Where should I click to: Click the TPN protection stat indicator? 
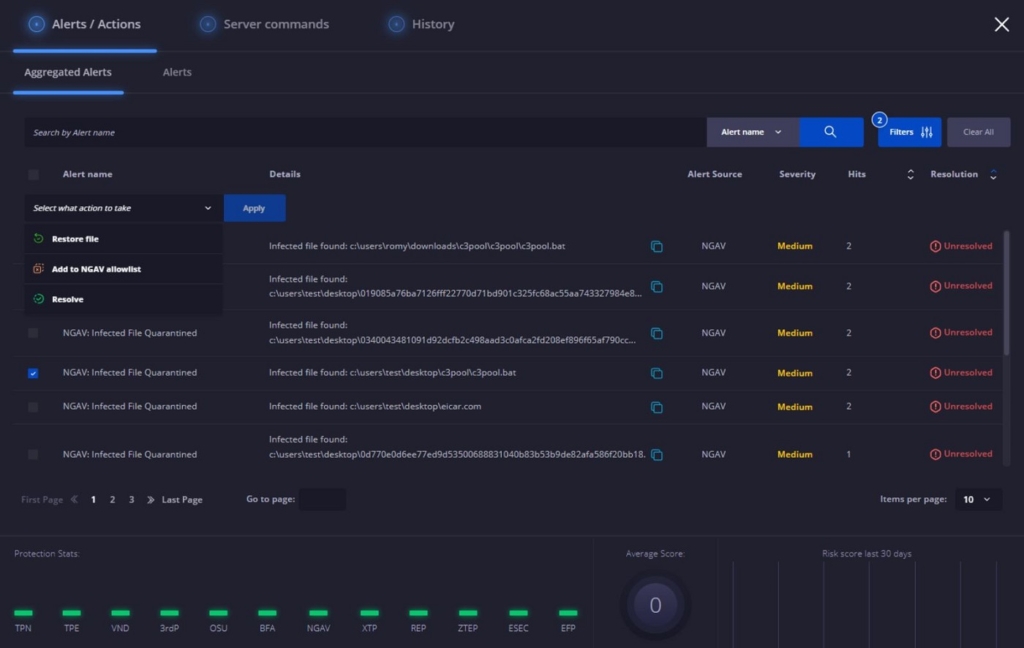point(23,613)
